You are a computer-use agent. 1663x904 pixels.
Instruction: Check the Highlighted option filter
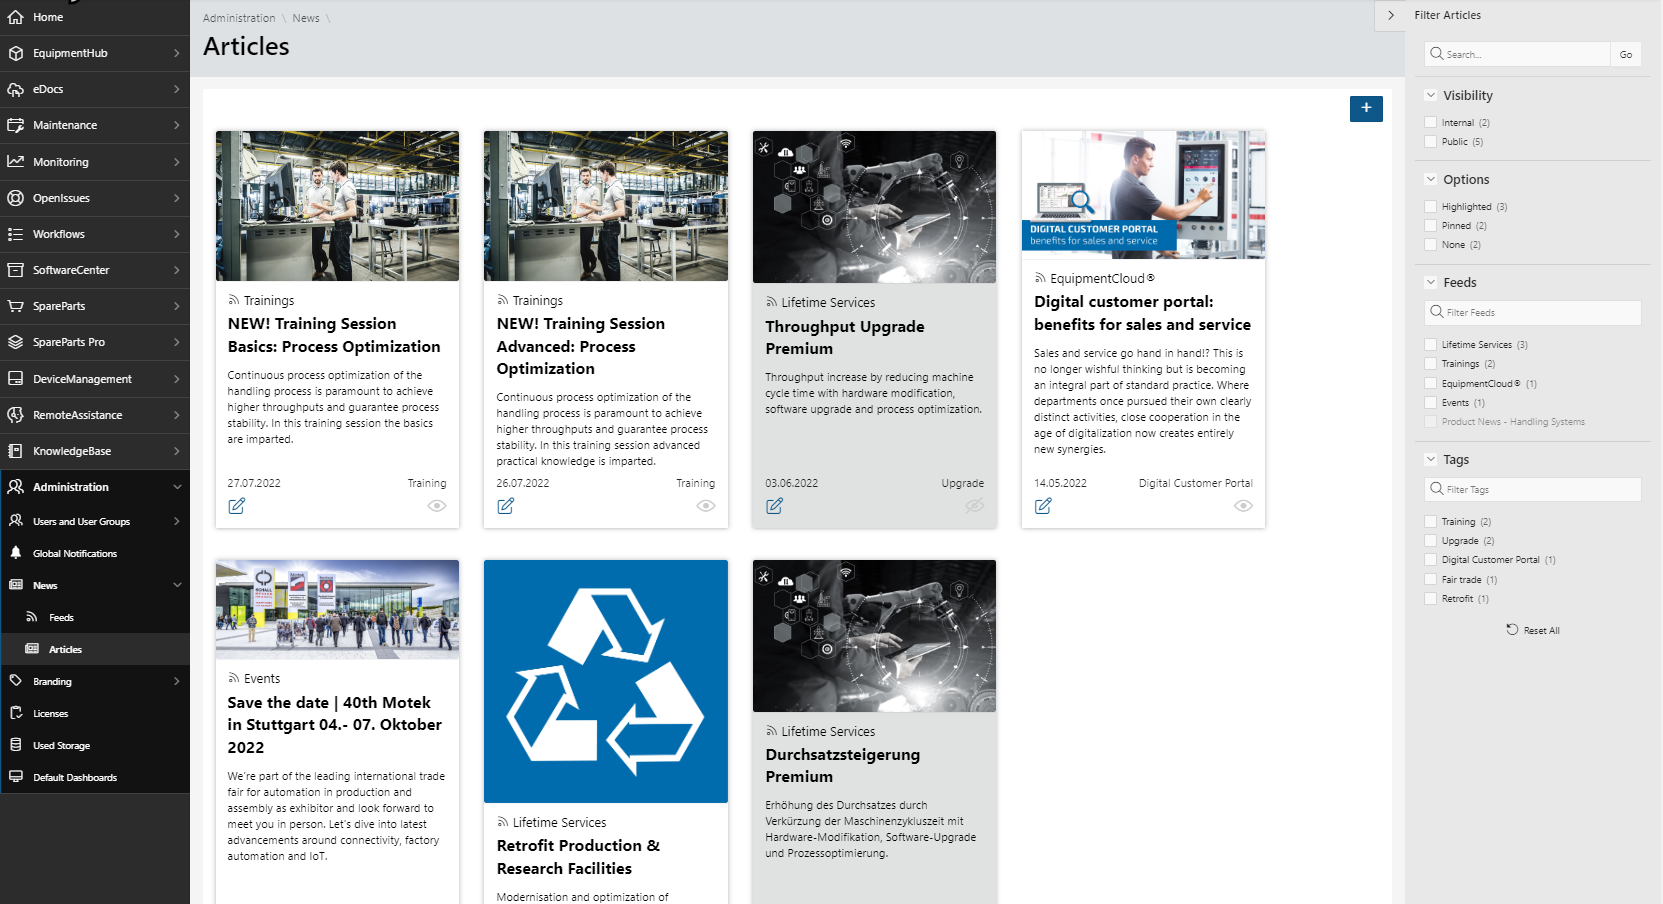click(1431, 207)
